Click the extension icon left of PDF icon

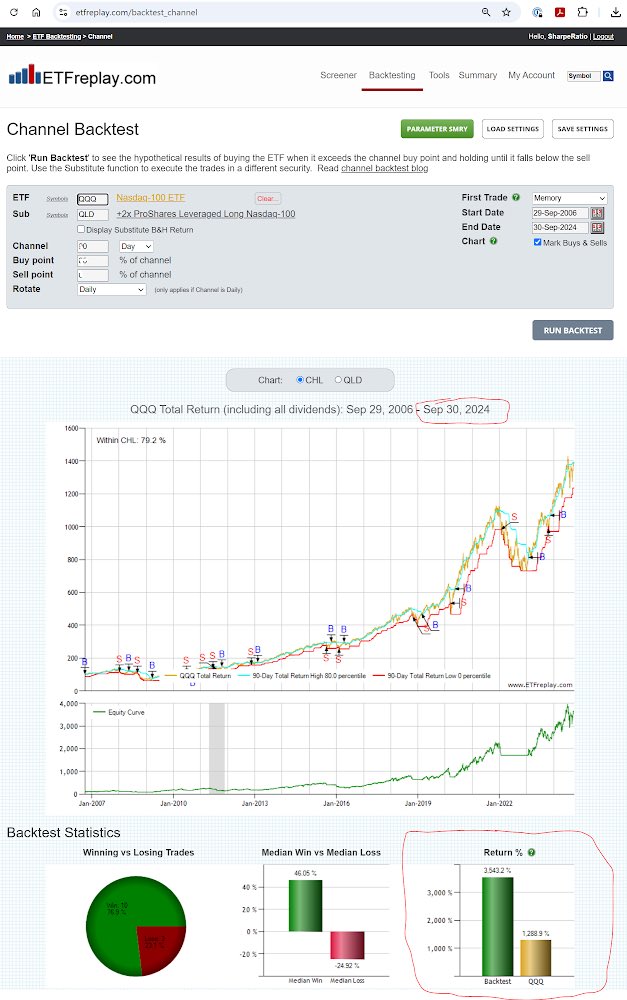537,12
